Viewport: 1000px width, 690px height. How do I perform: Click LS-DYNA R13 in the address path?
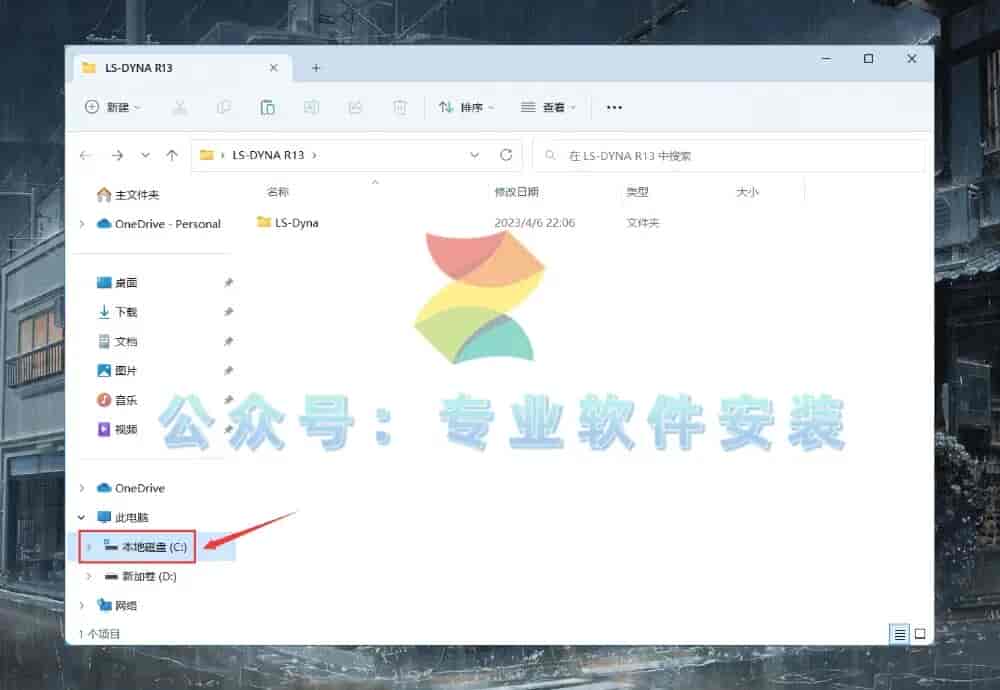coord(268,155)
